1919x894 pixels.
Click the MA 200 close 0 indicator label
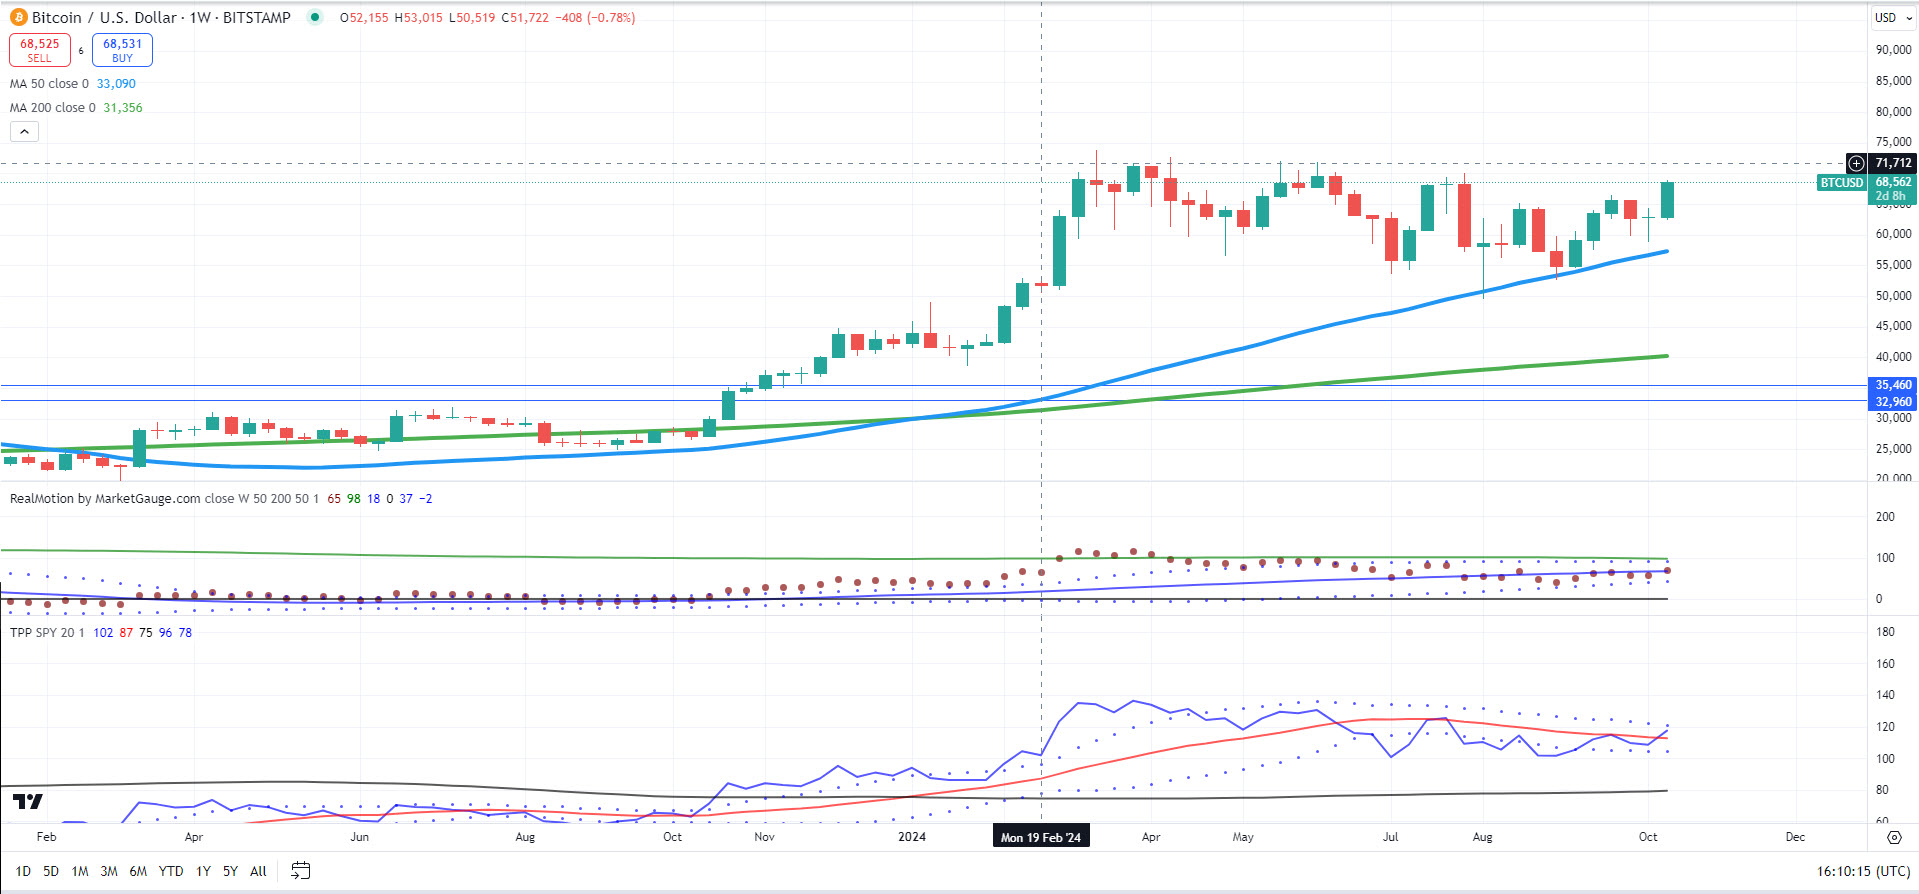point(53,108)
